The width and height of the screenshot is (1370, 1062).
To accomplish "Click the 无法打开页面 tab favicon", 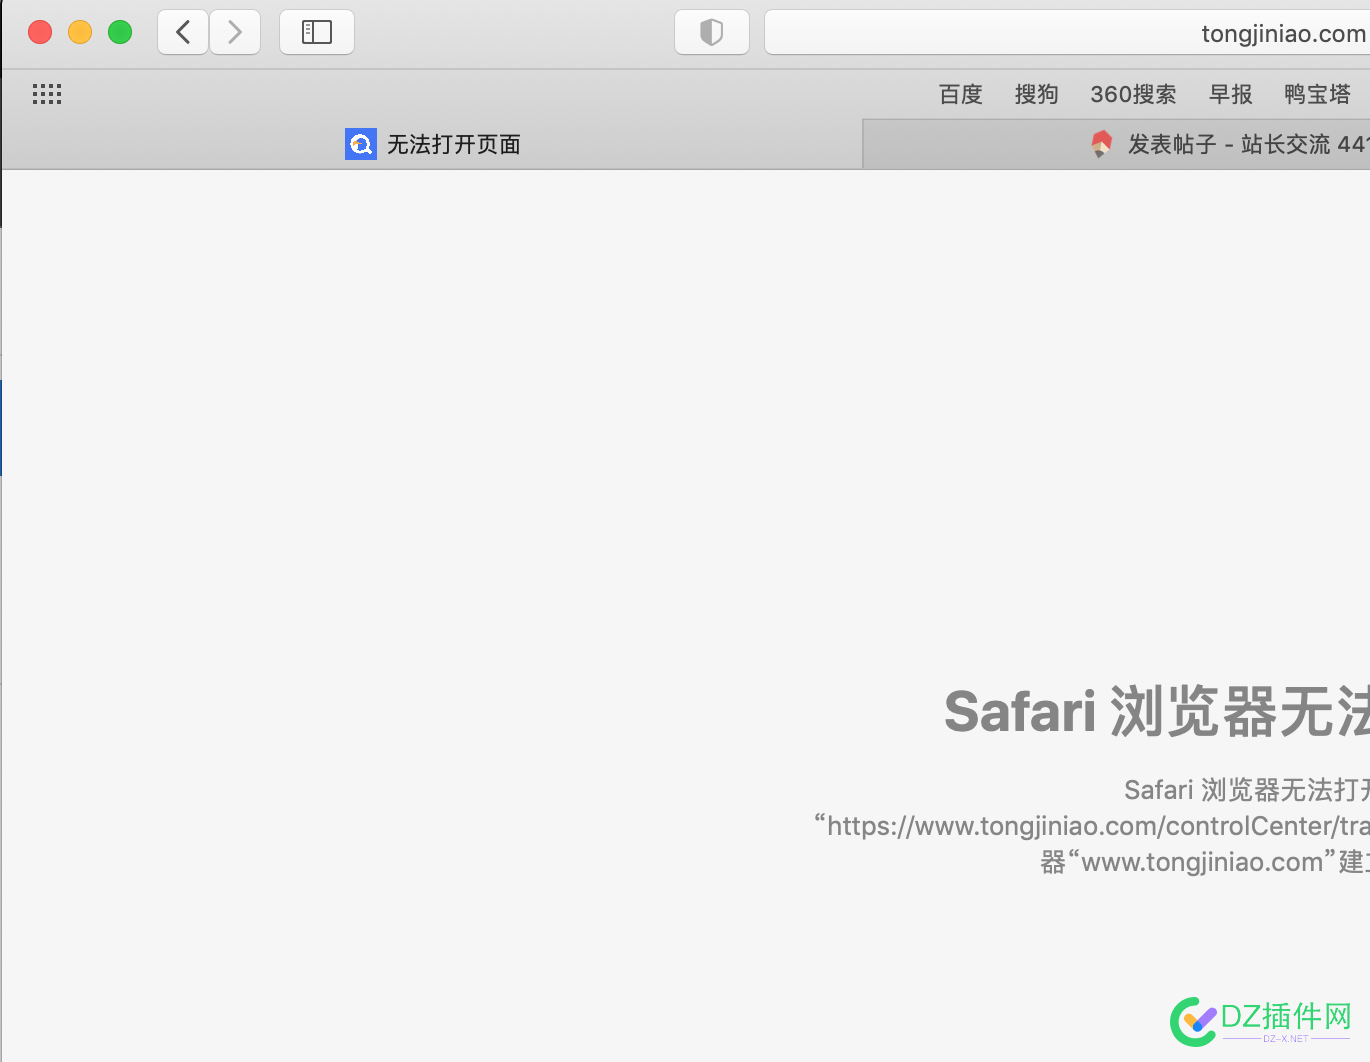I will pyautogui.click(x=361, y=144).
